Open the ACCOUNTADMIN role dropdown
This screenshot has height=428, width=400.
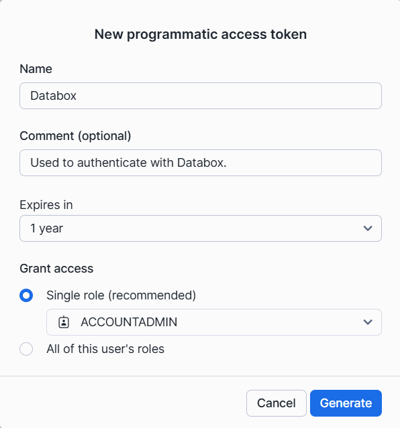pos(214,322)
